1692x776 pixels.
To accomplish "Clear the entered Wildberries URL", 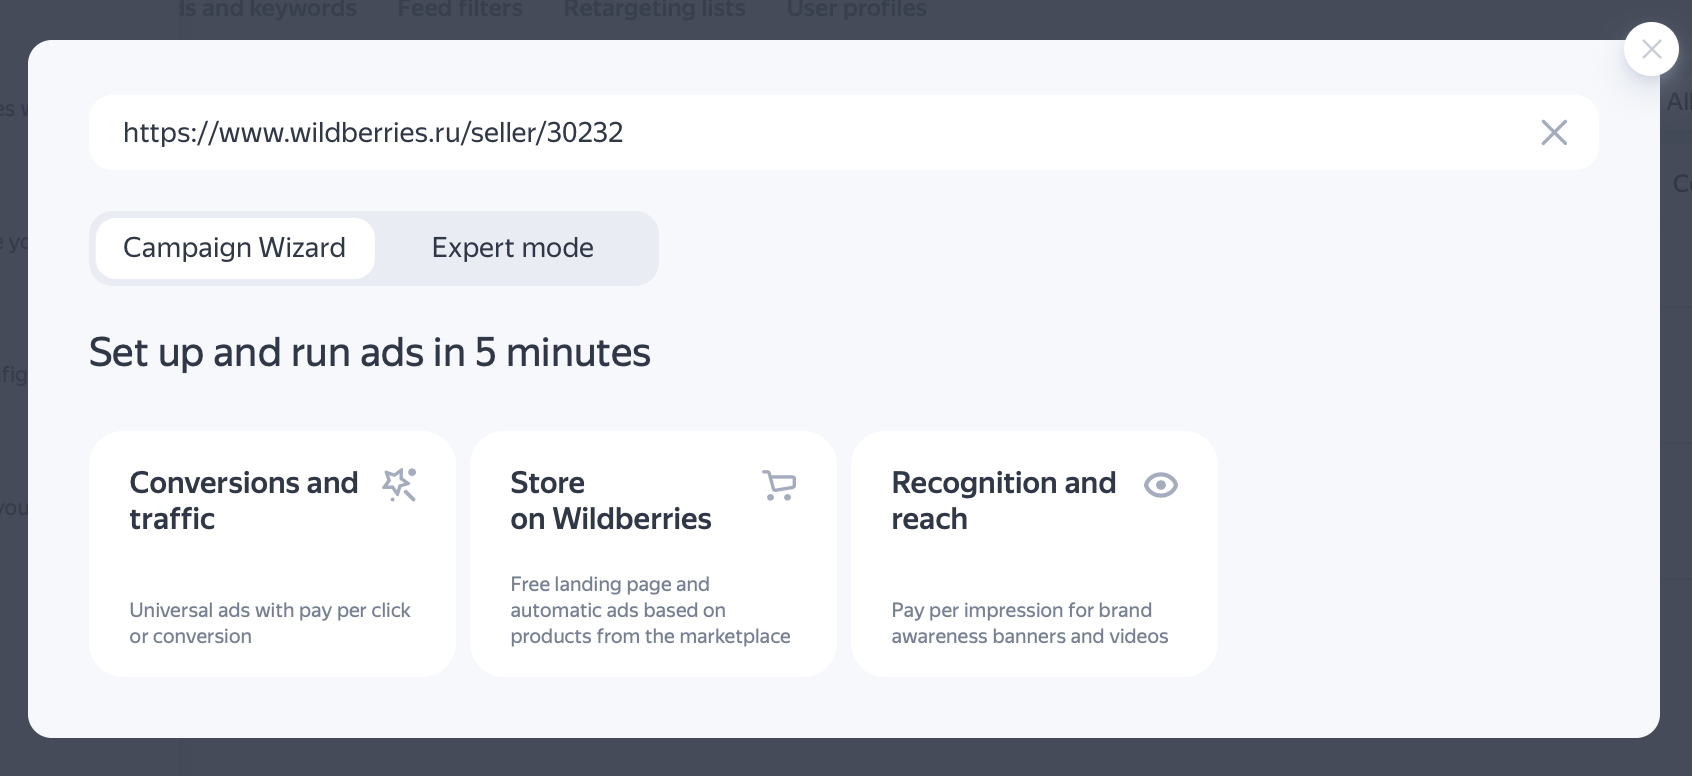I will [x=1553, y=132].
